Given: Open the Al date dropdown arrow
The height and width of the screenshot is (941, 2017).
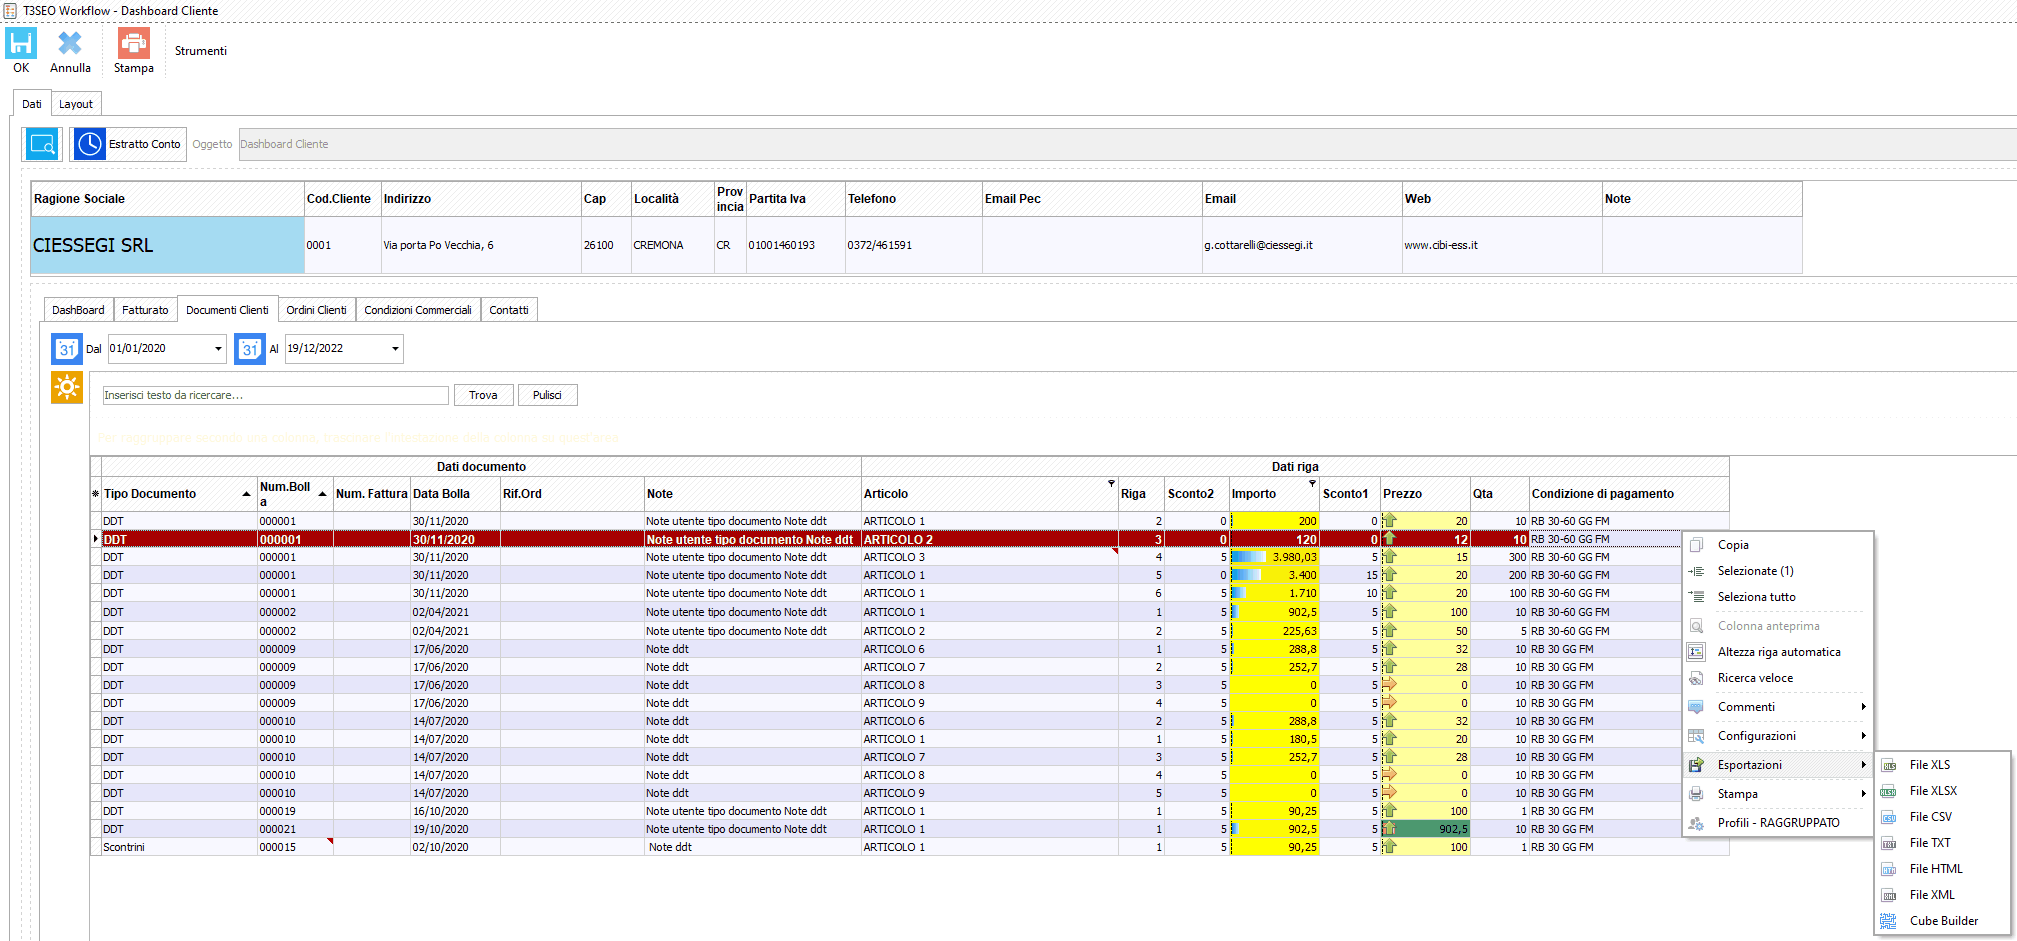Looking at the screenshot, I should (x=395, y=349).
